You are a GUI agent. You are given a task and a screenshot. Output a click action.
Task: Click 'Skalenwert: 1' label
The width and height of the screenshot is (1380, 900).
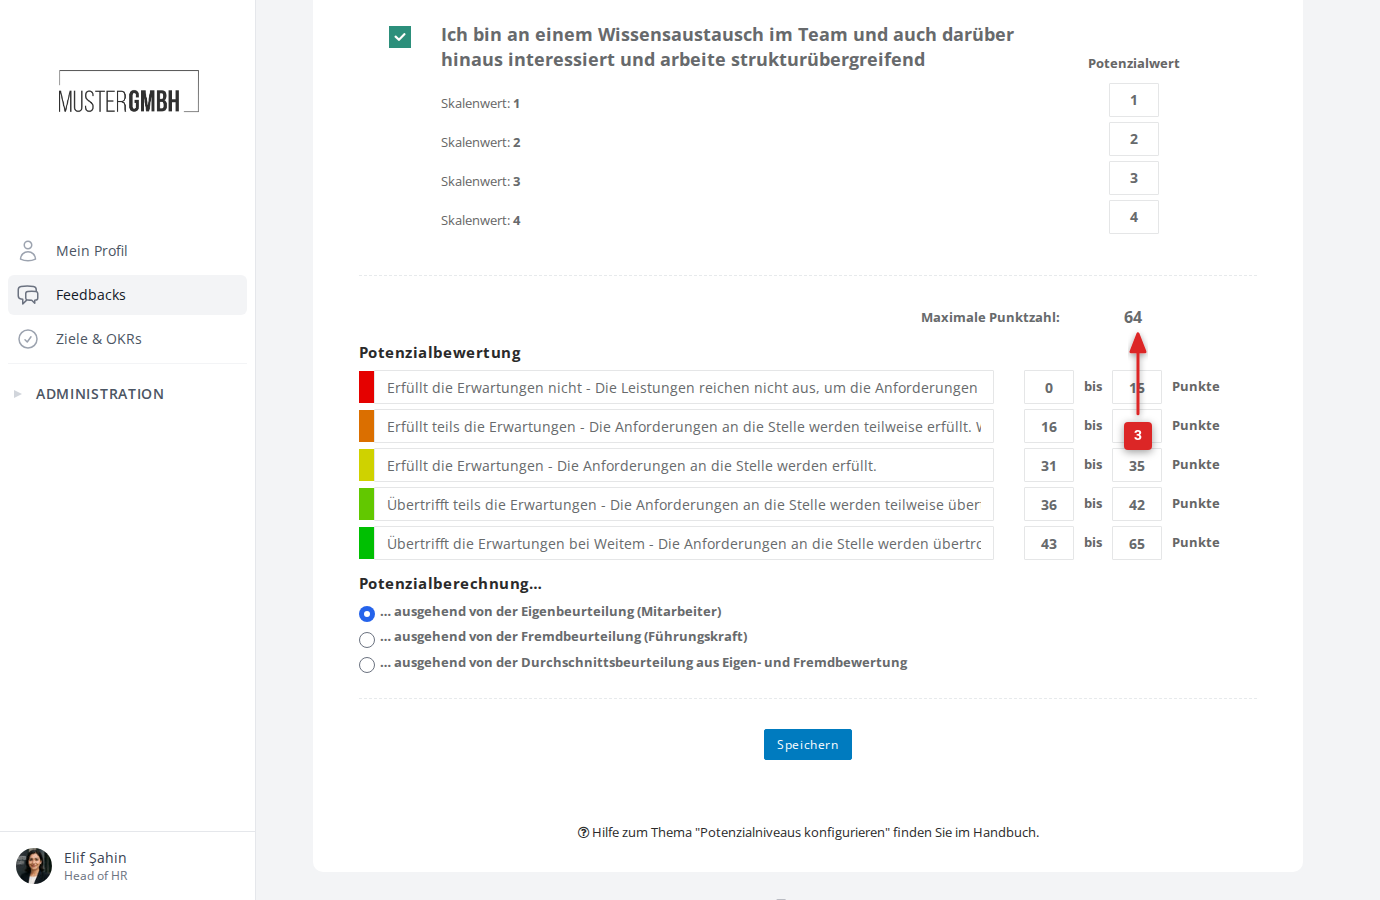pos(481,103)
